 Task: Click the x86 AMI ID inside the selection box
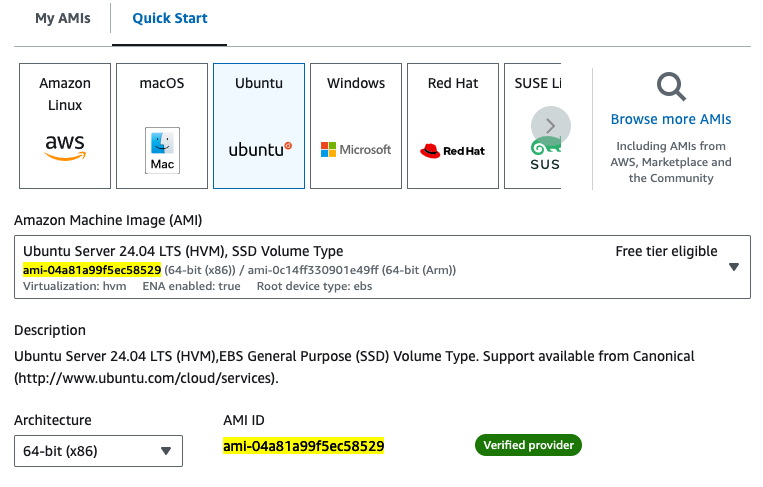point(92,270)
